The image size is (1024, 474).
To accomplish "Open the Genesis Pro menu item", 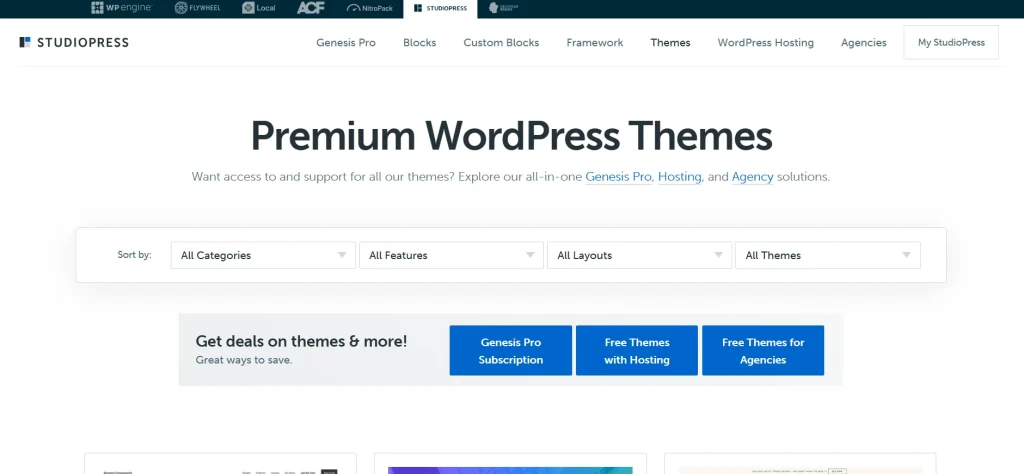I will click(x=346, y=43).
